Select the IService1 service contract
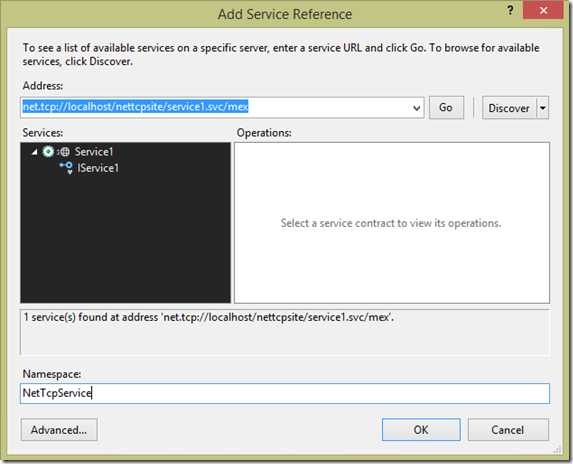 click(x=98, y=168)
